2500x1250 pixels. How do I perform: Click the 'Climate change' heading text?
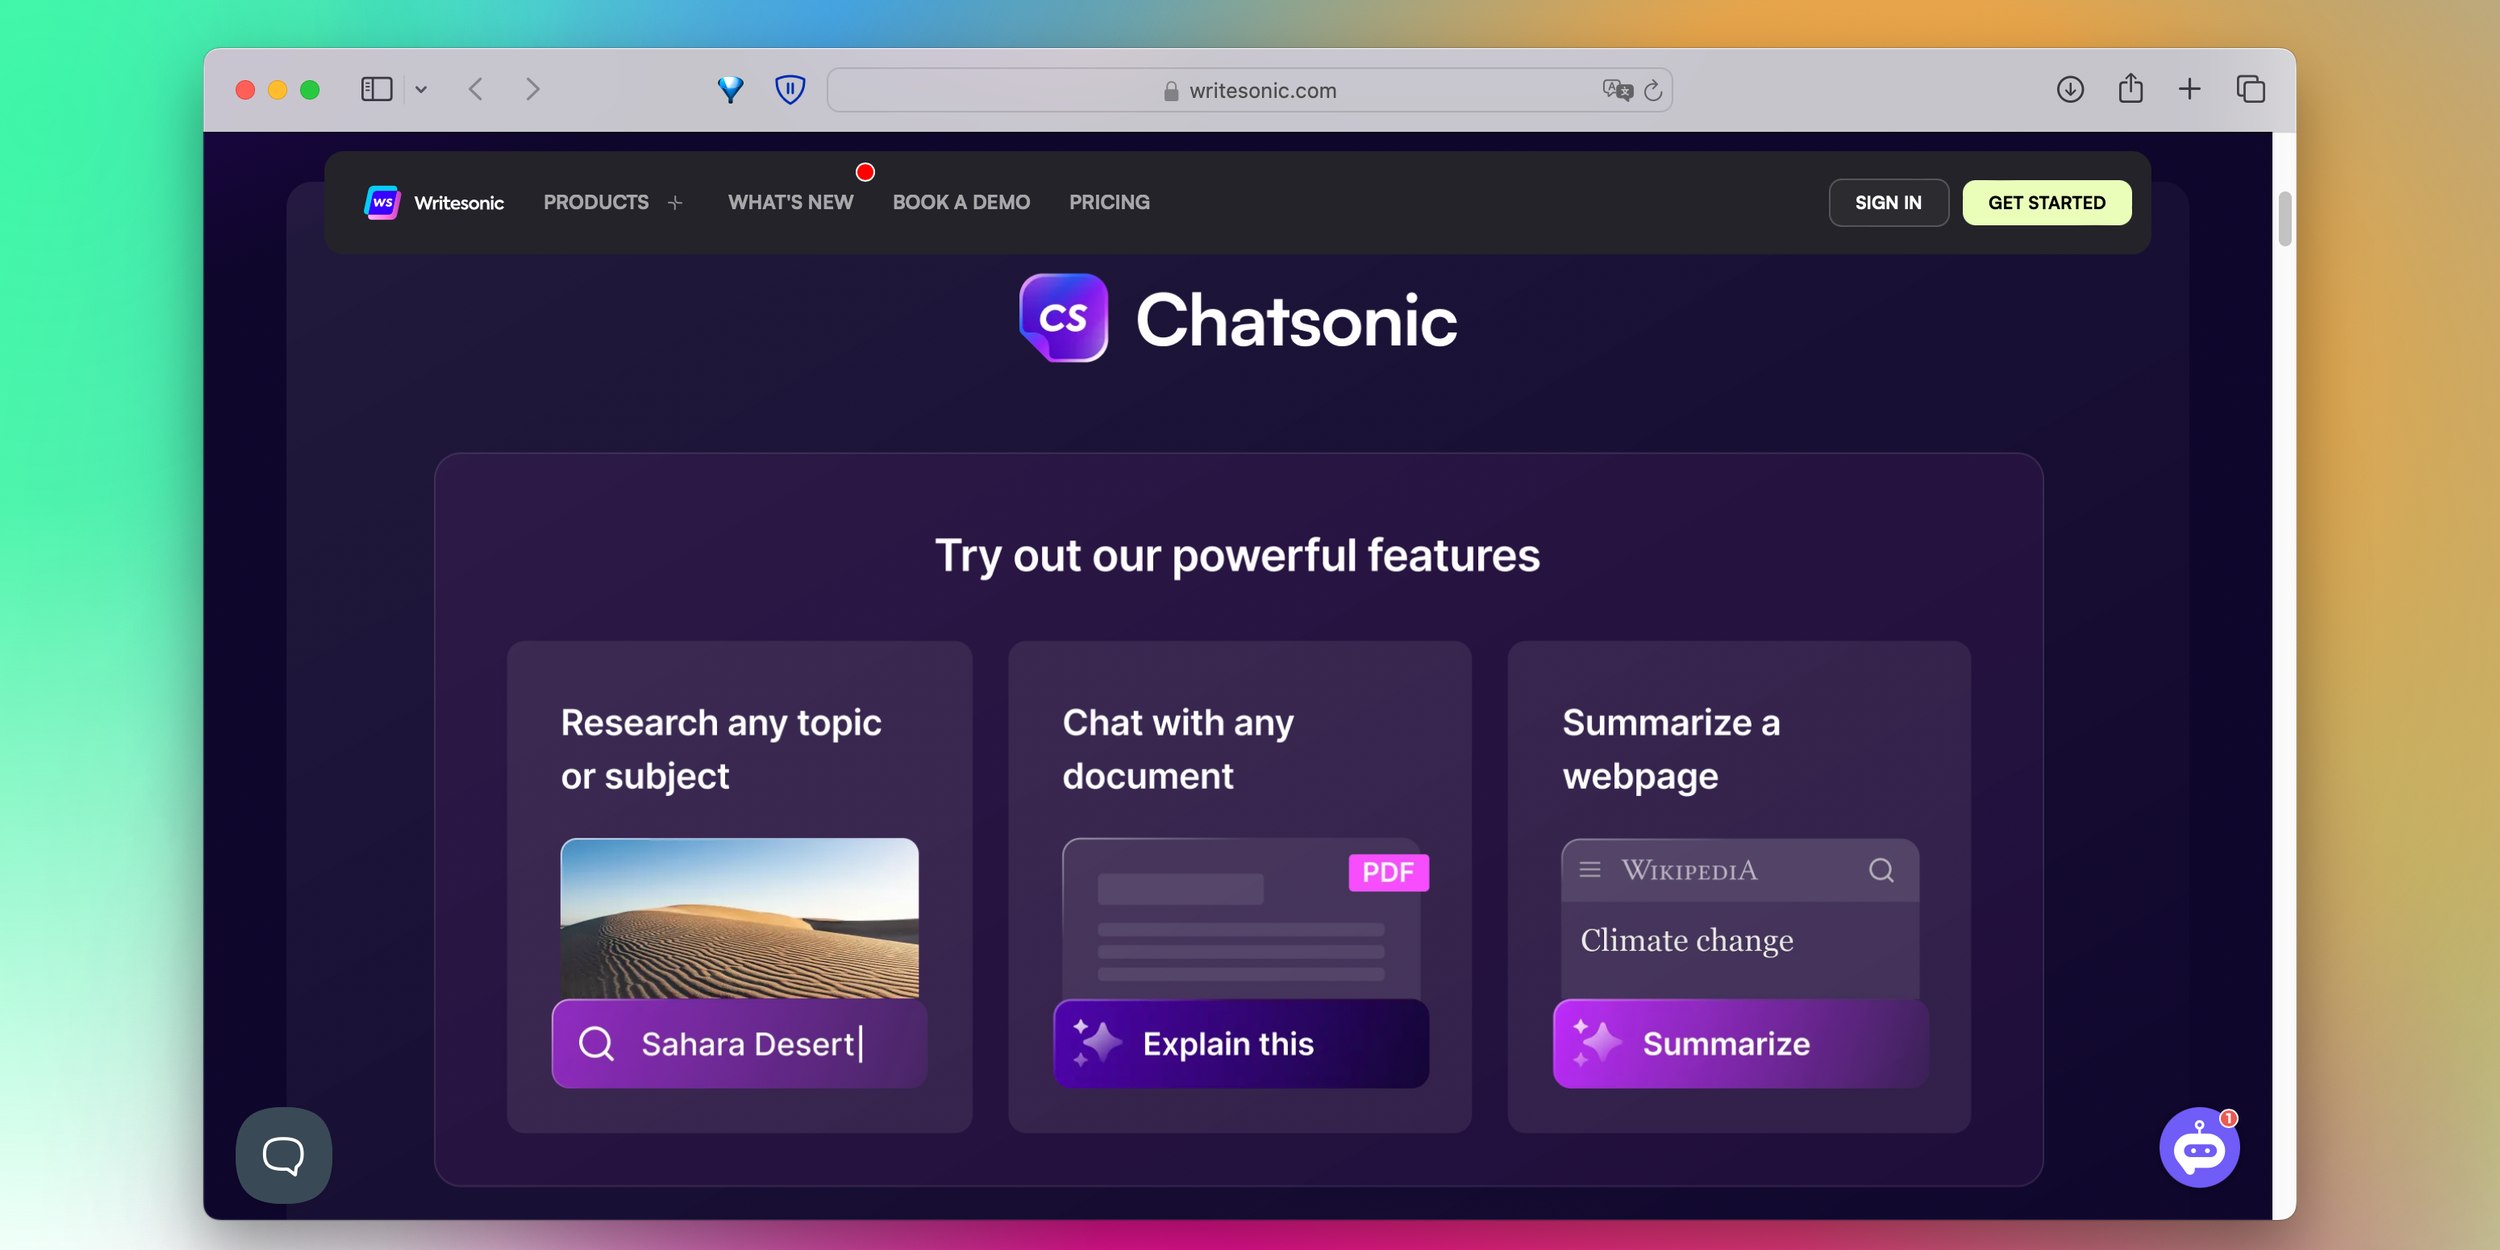pyautogui.click(x=1686, y=940)
